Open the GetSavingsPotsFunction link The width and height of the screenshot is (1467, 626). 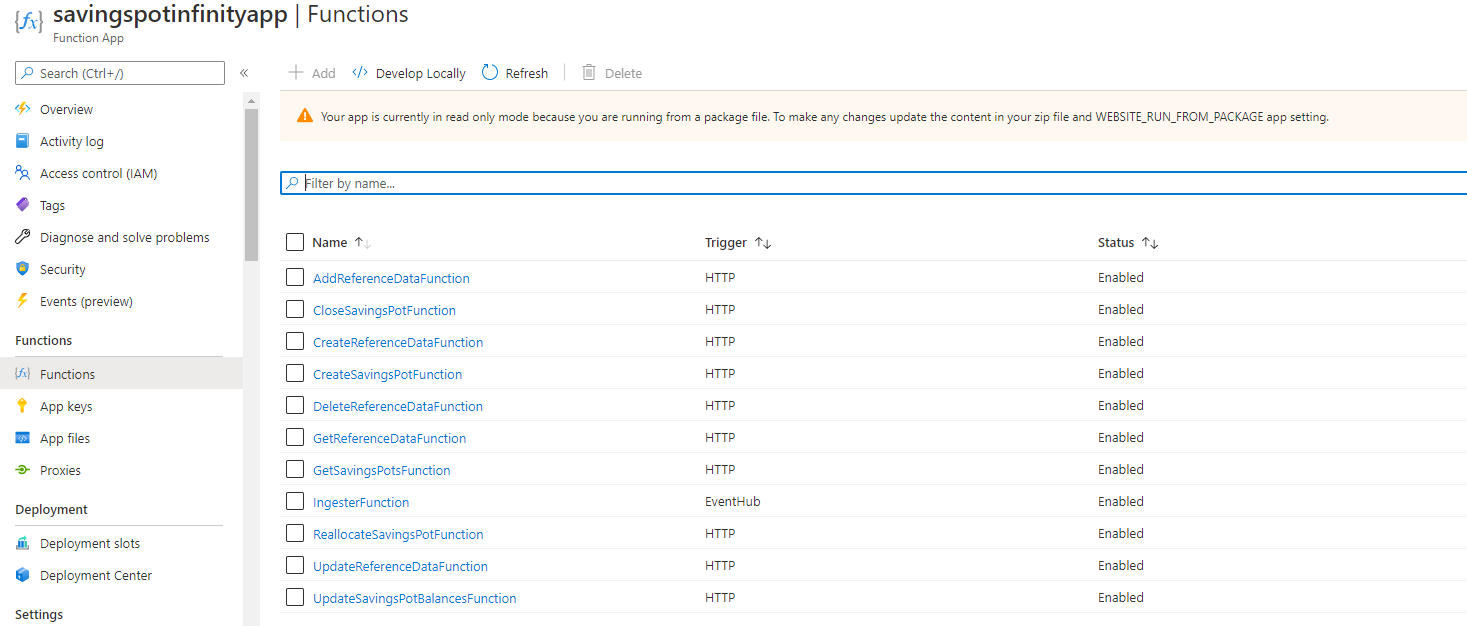(x=381, y=470)
